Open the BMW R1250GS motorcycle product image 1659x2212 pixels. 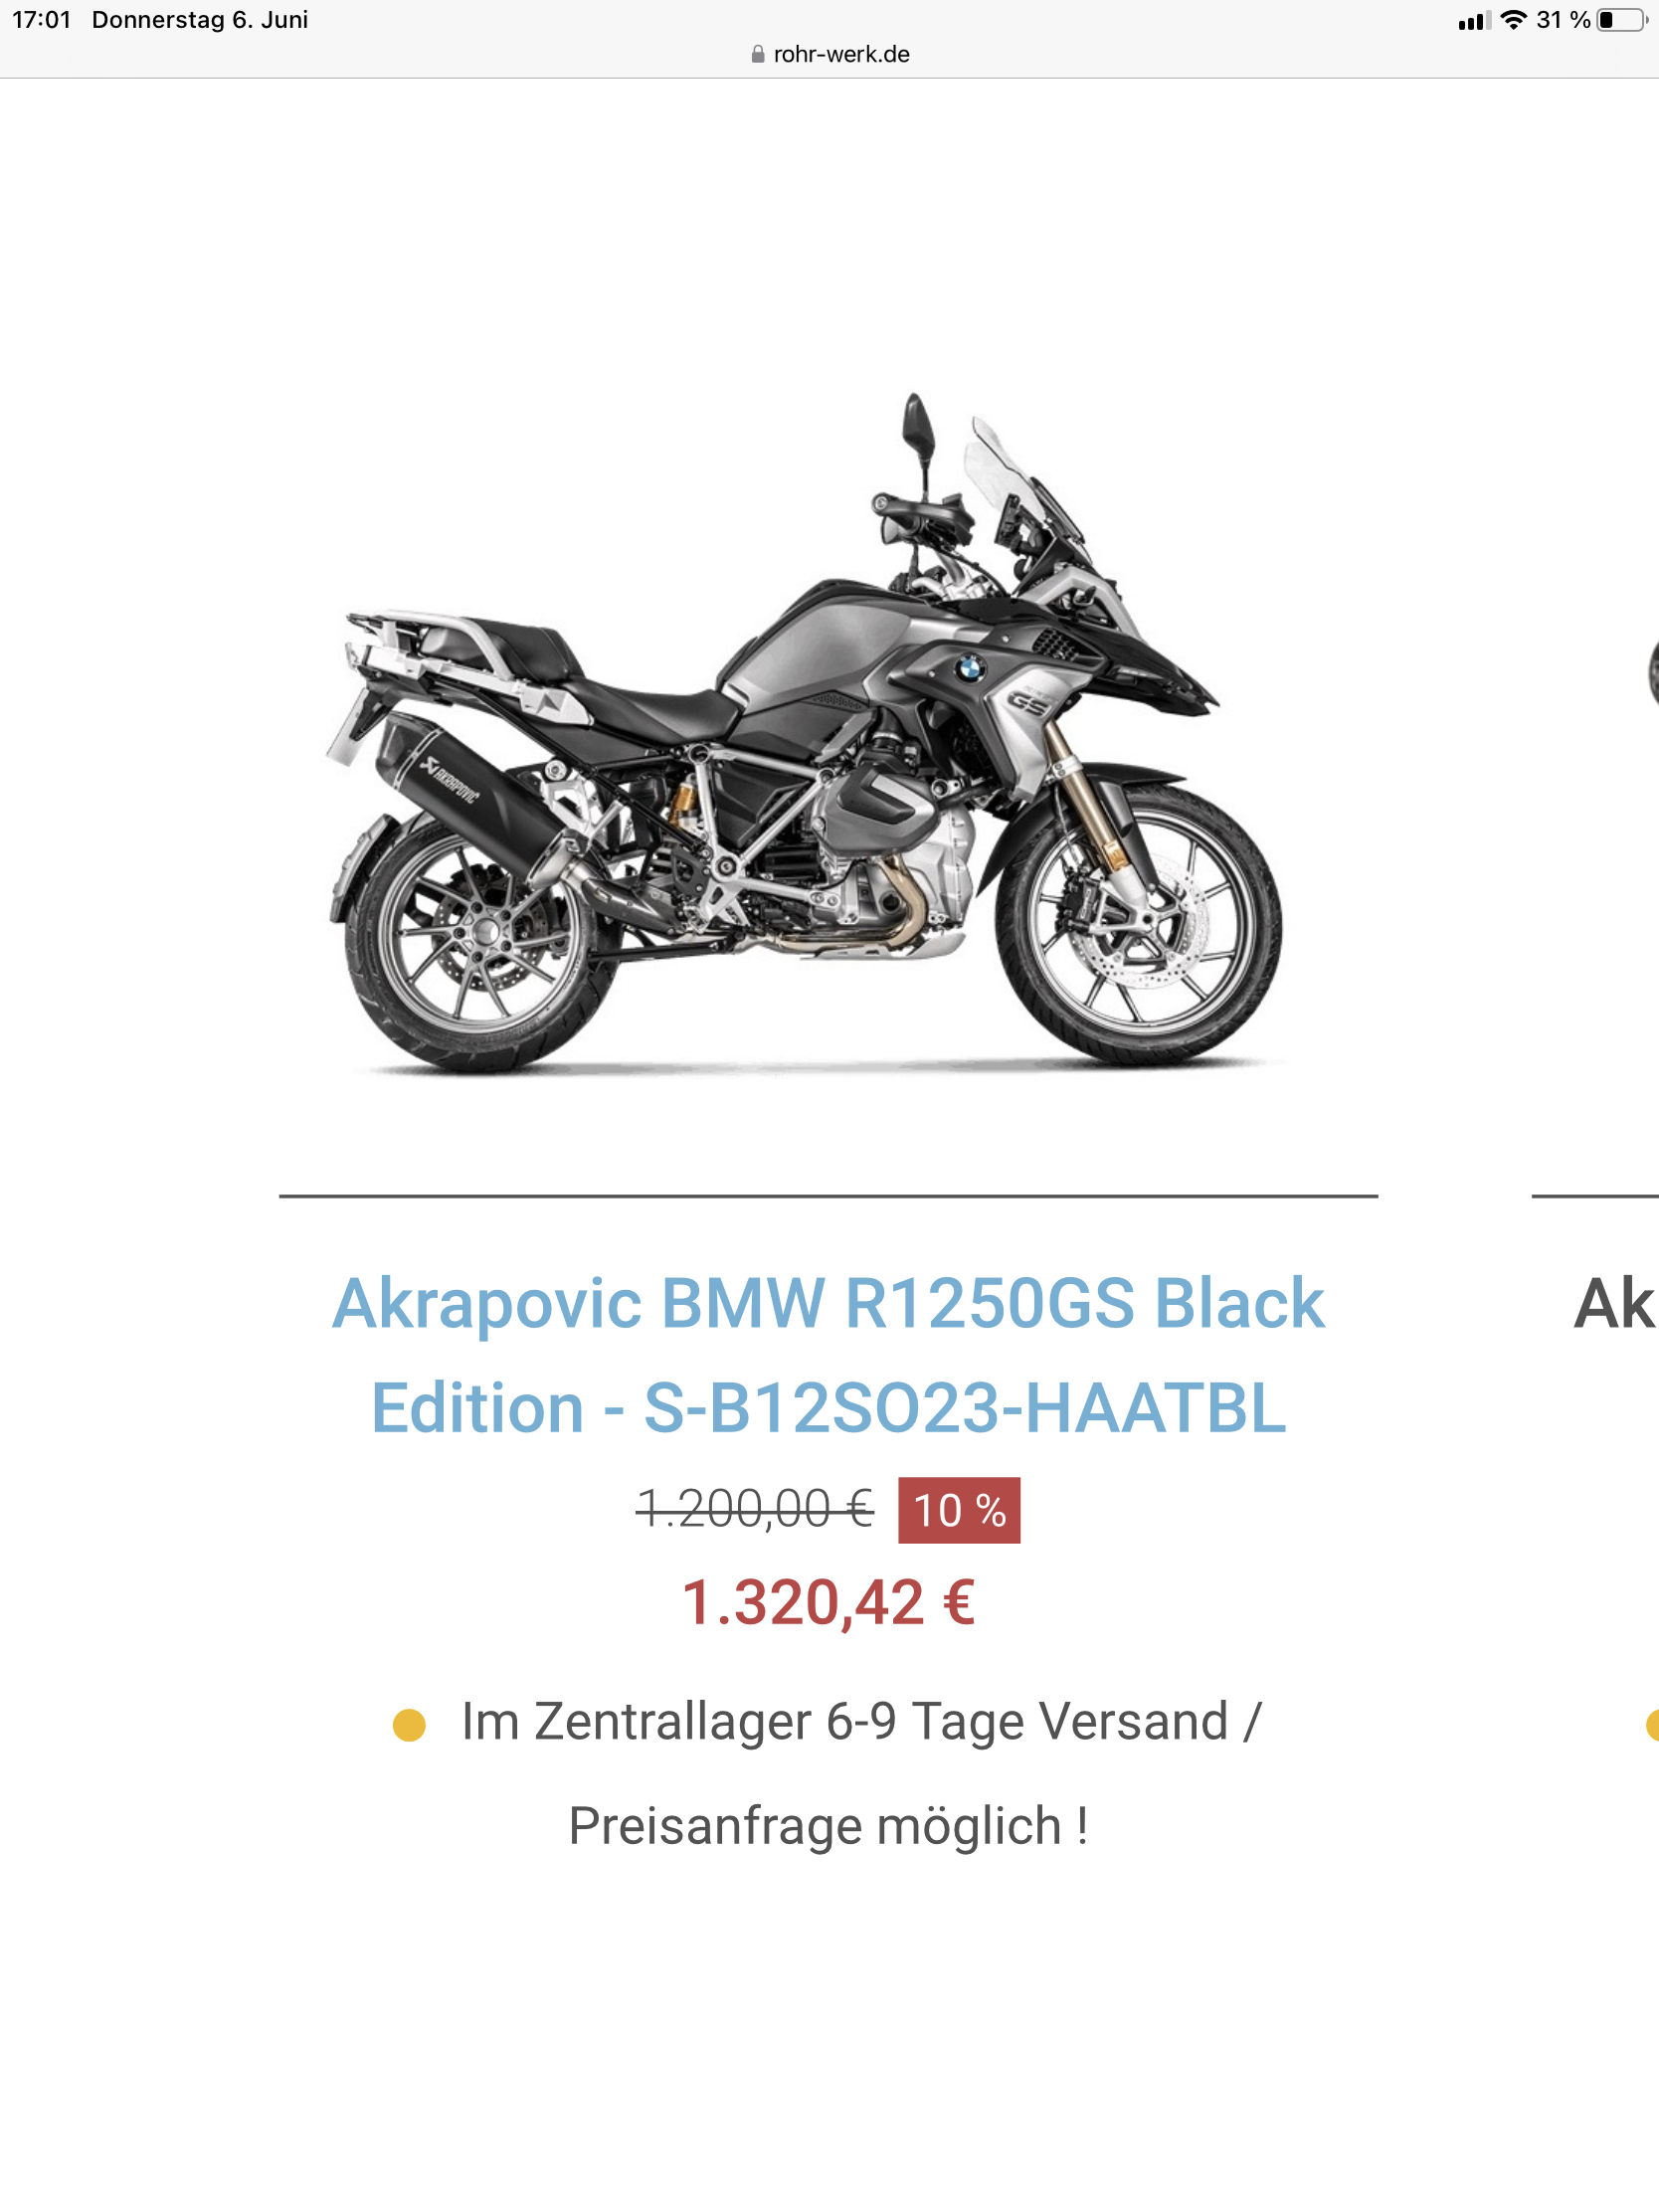coord(805,734)
